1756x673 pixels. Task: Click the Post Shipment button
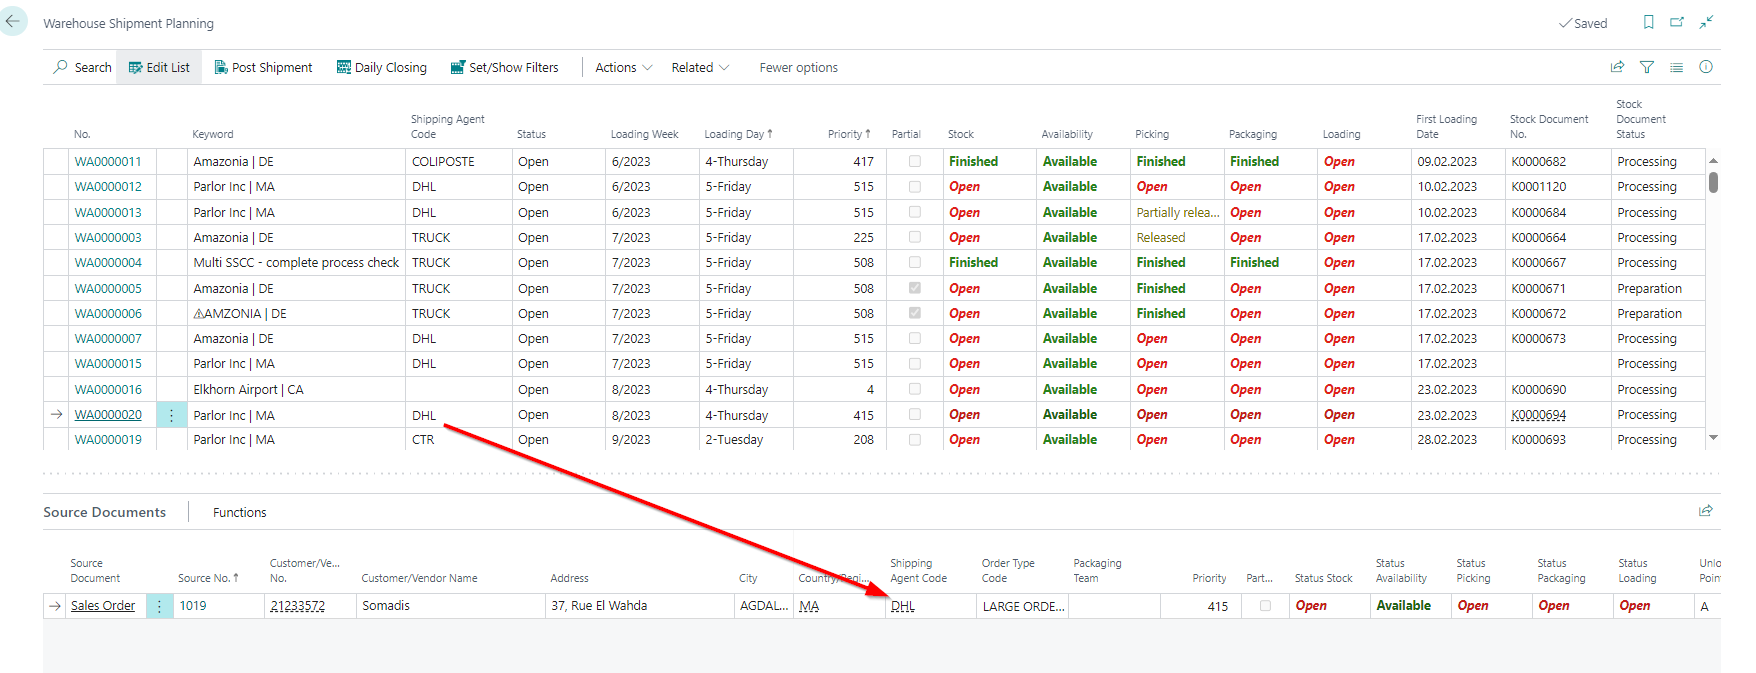click(x=263, y=67)
